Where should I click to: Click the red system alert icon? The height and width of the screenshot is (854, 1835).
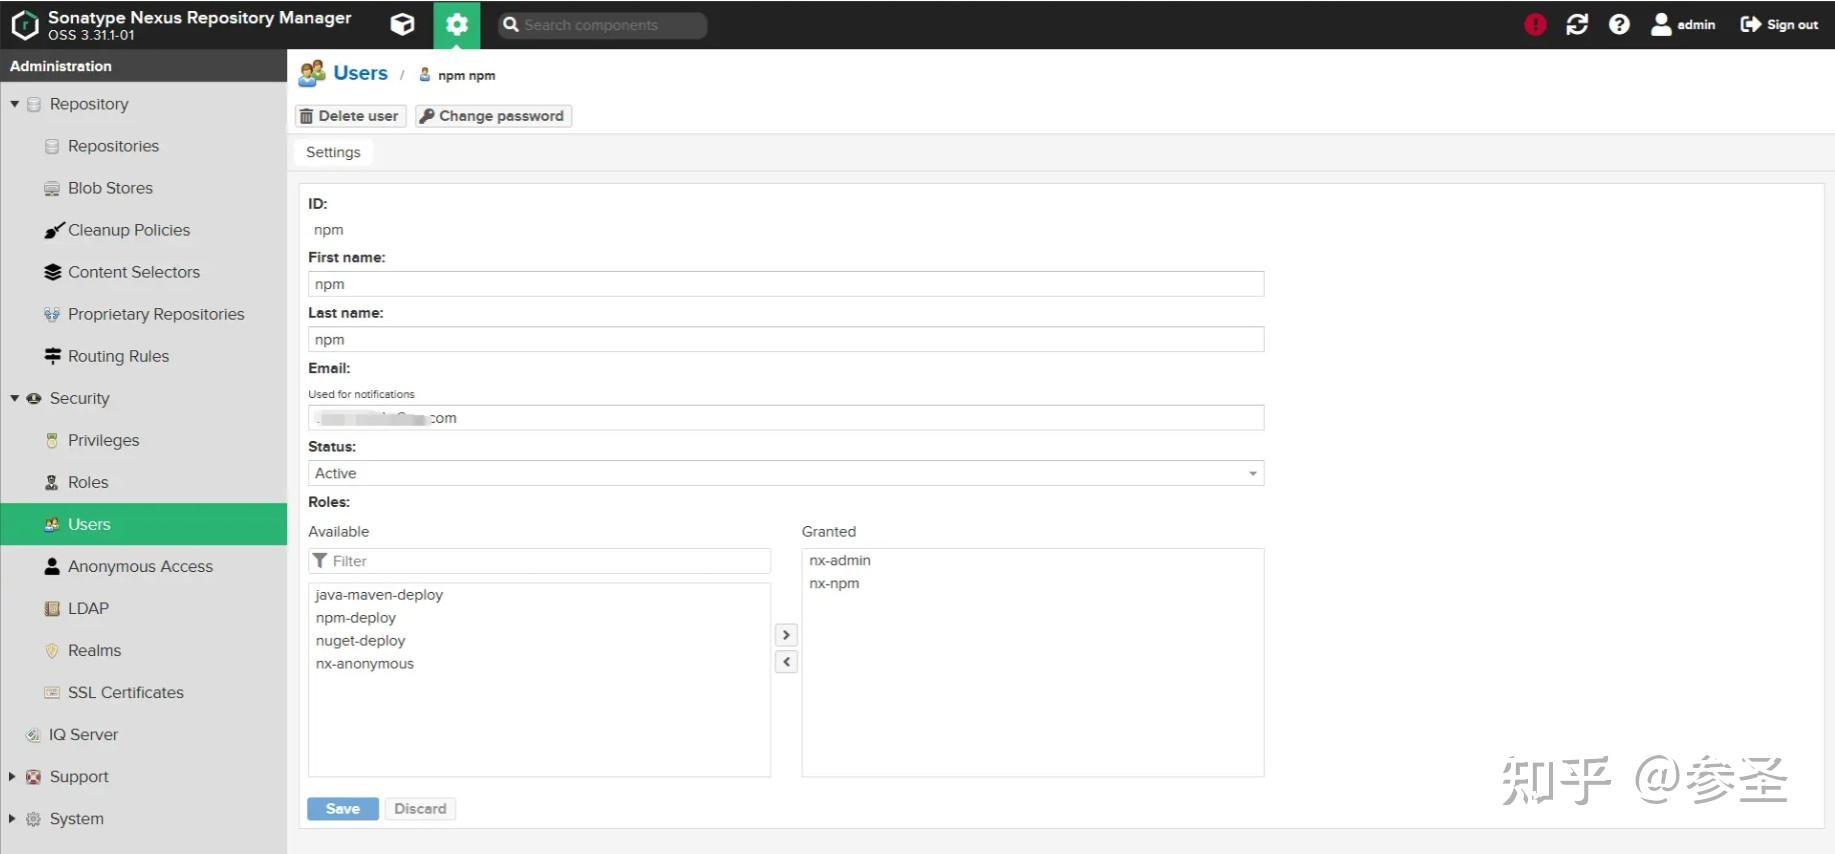pyautogui.click(x=1535, y=25)
